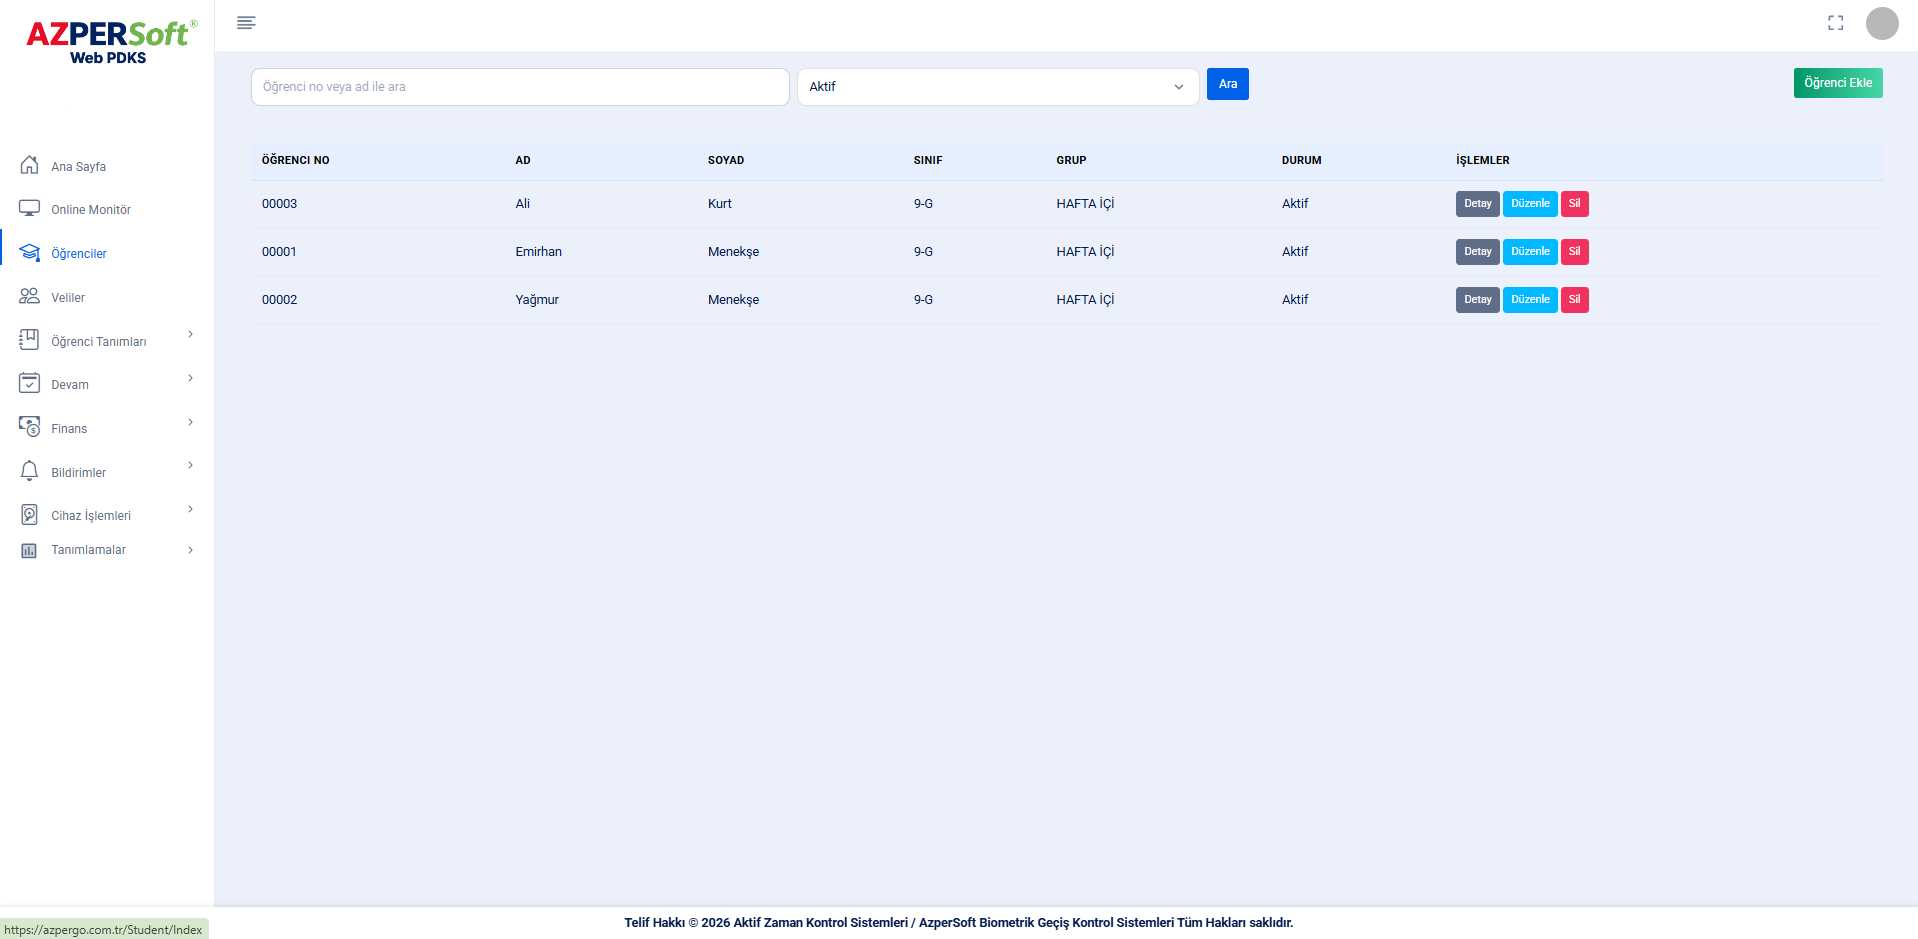Click Sil for Yağmur Menekşe
The width and height of the screenshot is (1918, 939).
pos(1574,300)
